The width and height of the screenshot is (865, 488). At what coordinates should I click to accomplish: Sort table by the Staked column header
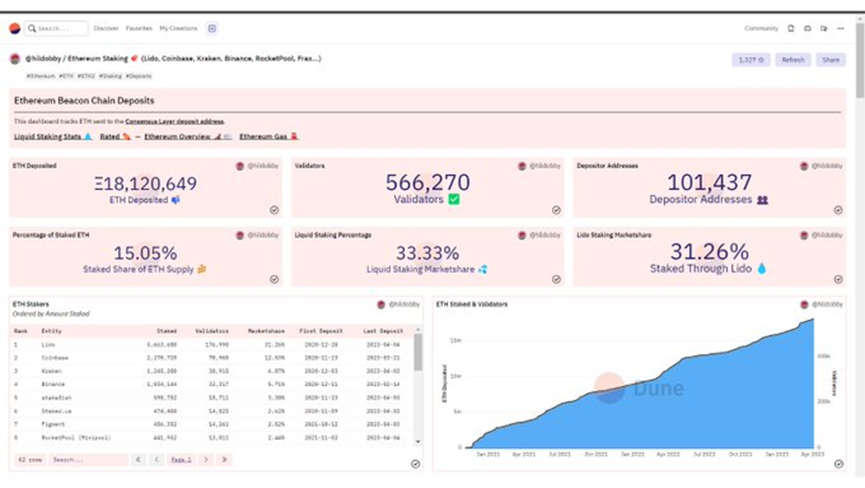click(x=167, y=331)
